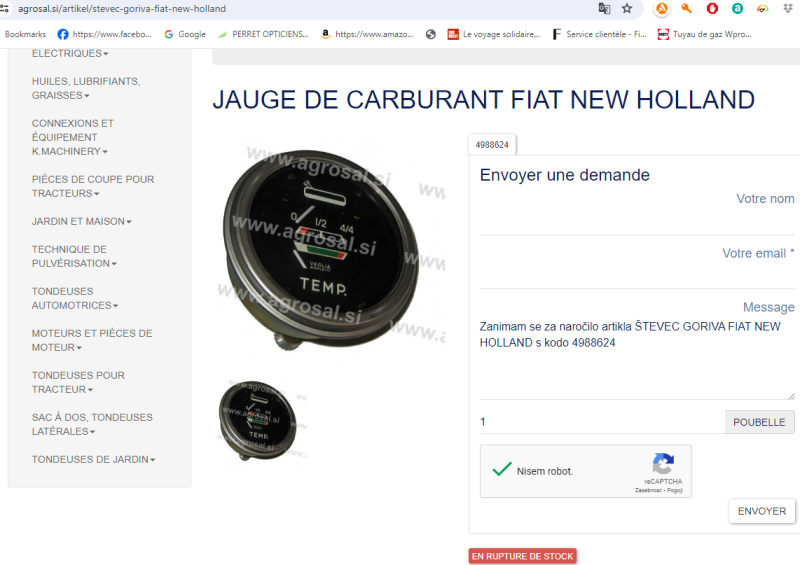800x565 pixels.
Task: Expand Tondeuses de jardin category
Action: point(93,459)
